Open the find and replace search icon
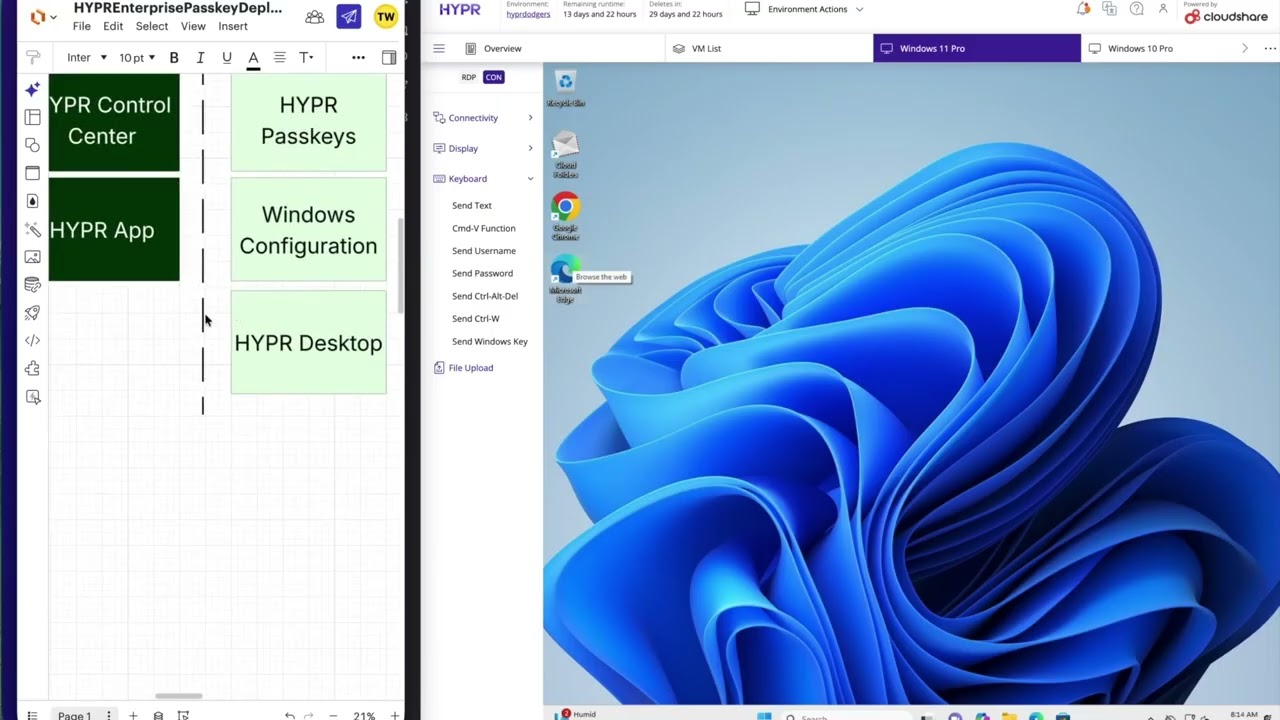Image resolution: width=1280 pixels, height=720 pixels. tap(32, 397)
